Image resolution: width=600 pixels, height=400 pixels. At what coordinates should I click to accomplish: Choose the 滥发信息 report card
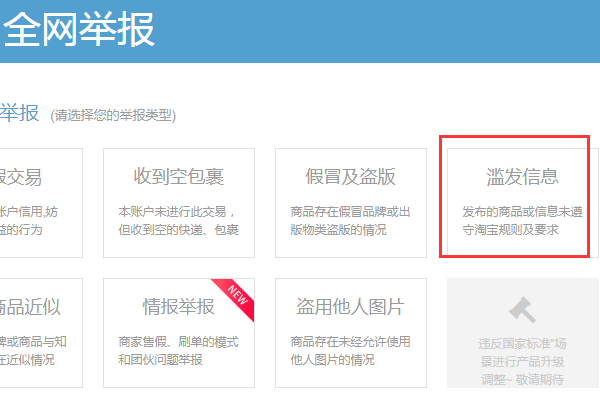tap(523, 203)
